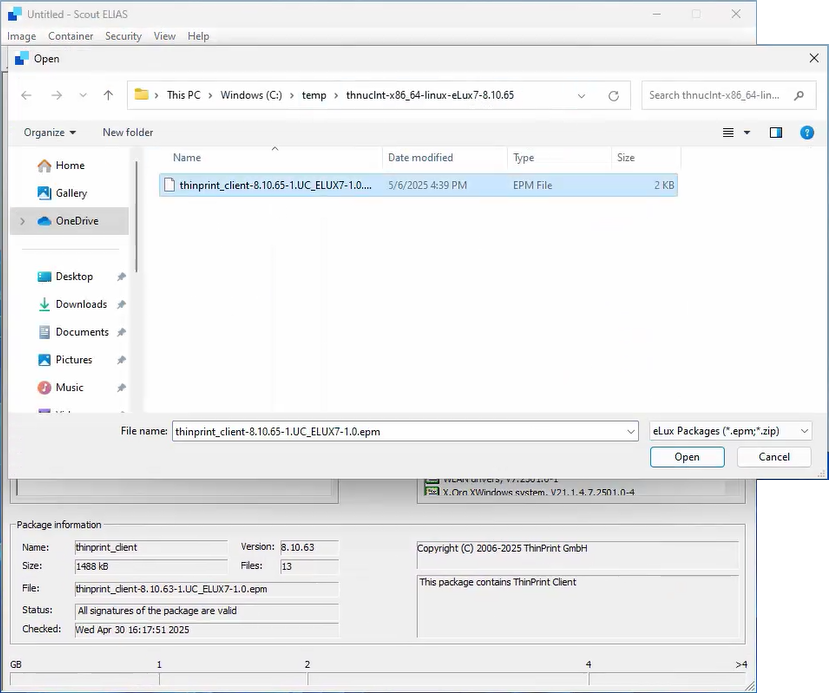Open Container menu in Scout ELIAS

pos(70,36)
